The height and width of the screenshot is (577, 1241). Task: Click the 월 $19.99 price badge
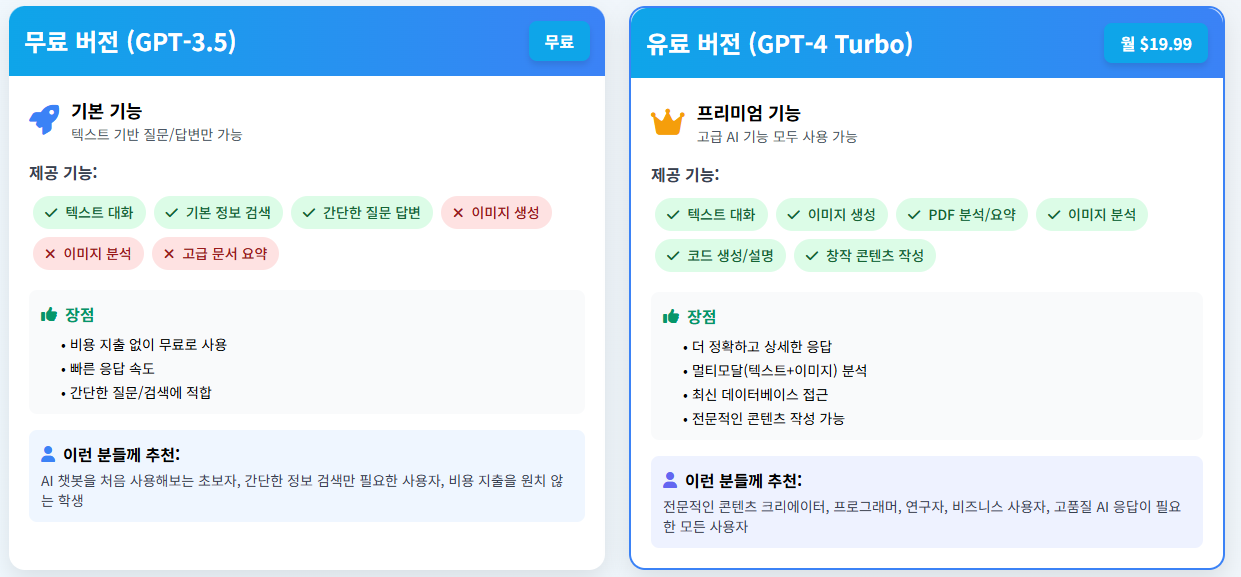(x=1156, y=44)
